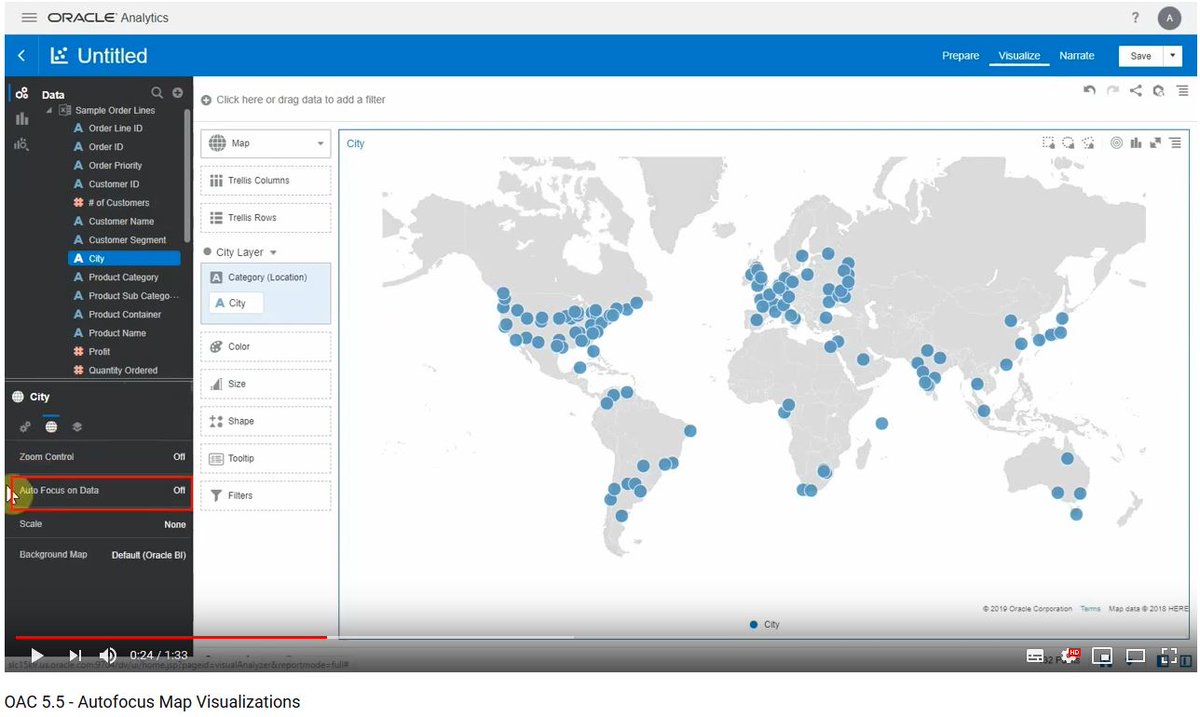The image size is (1200, 717).
Task: Open the Oracle Analytics hamburger navigation menu
Action: click(x=29, y=18)
